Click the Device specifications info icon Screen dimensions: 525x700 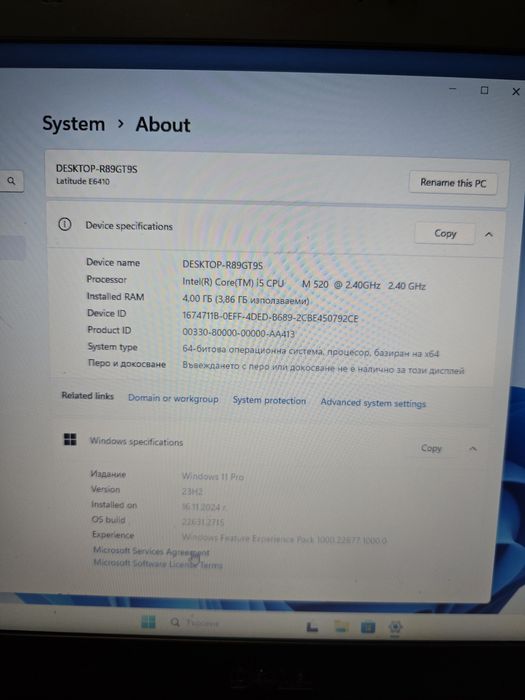(x=65, y=224)
